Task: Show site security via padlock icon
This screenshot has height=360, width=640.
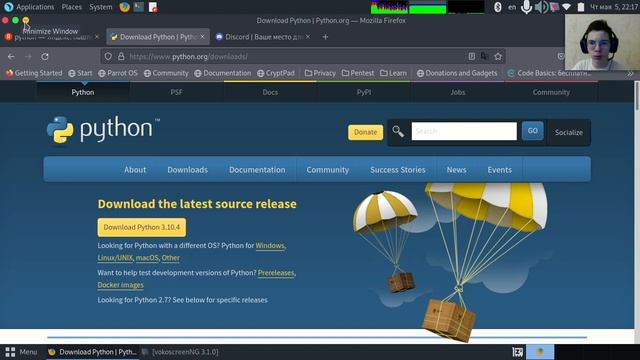Action: pyautogui.click(x=121, y=57)
